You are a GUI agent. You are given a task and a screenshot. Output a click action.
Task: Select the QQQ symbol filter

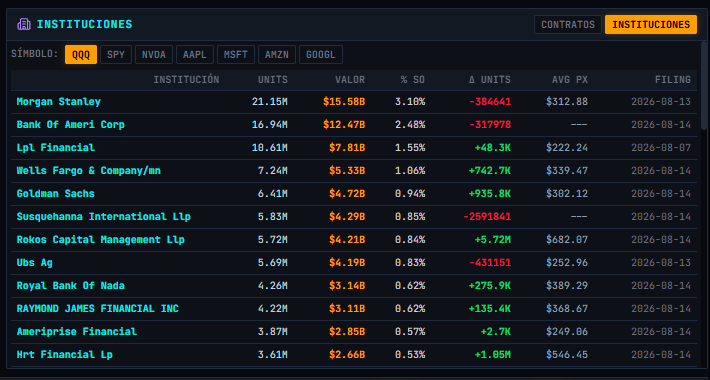[x=81, y=55]
